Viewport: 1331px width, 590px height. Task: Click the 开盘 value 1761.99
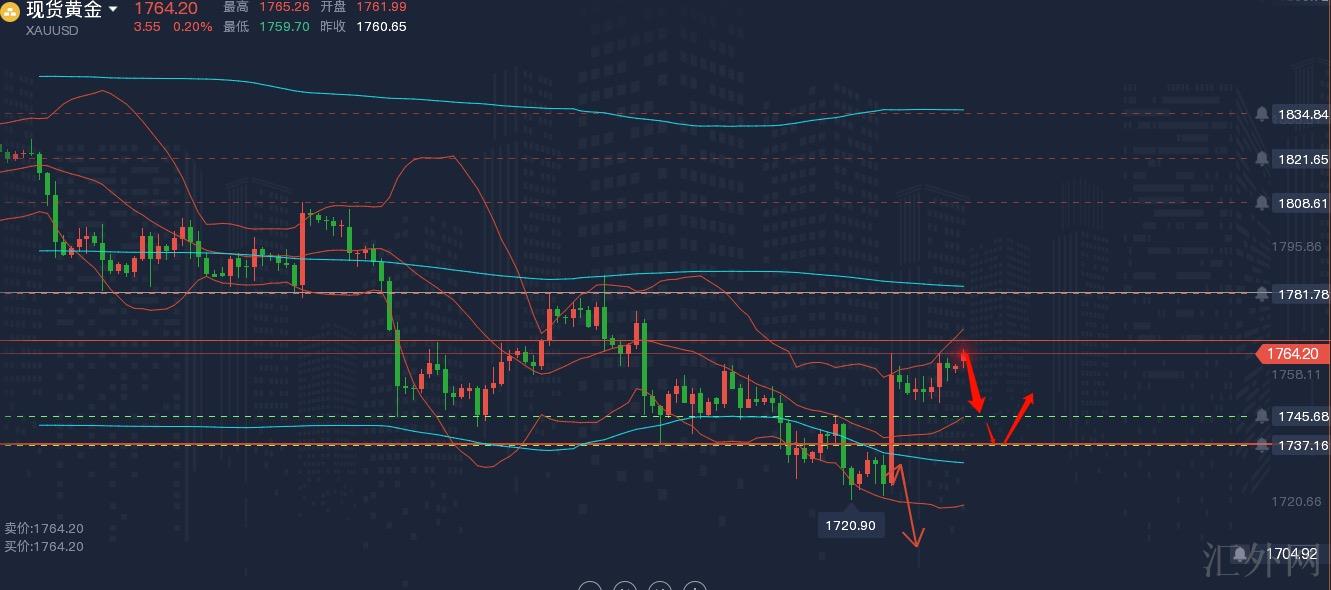(x=379, y=7)
